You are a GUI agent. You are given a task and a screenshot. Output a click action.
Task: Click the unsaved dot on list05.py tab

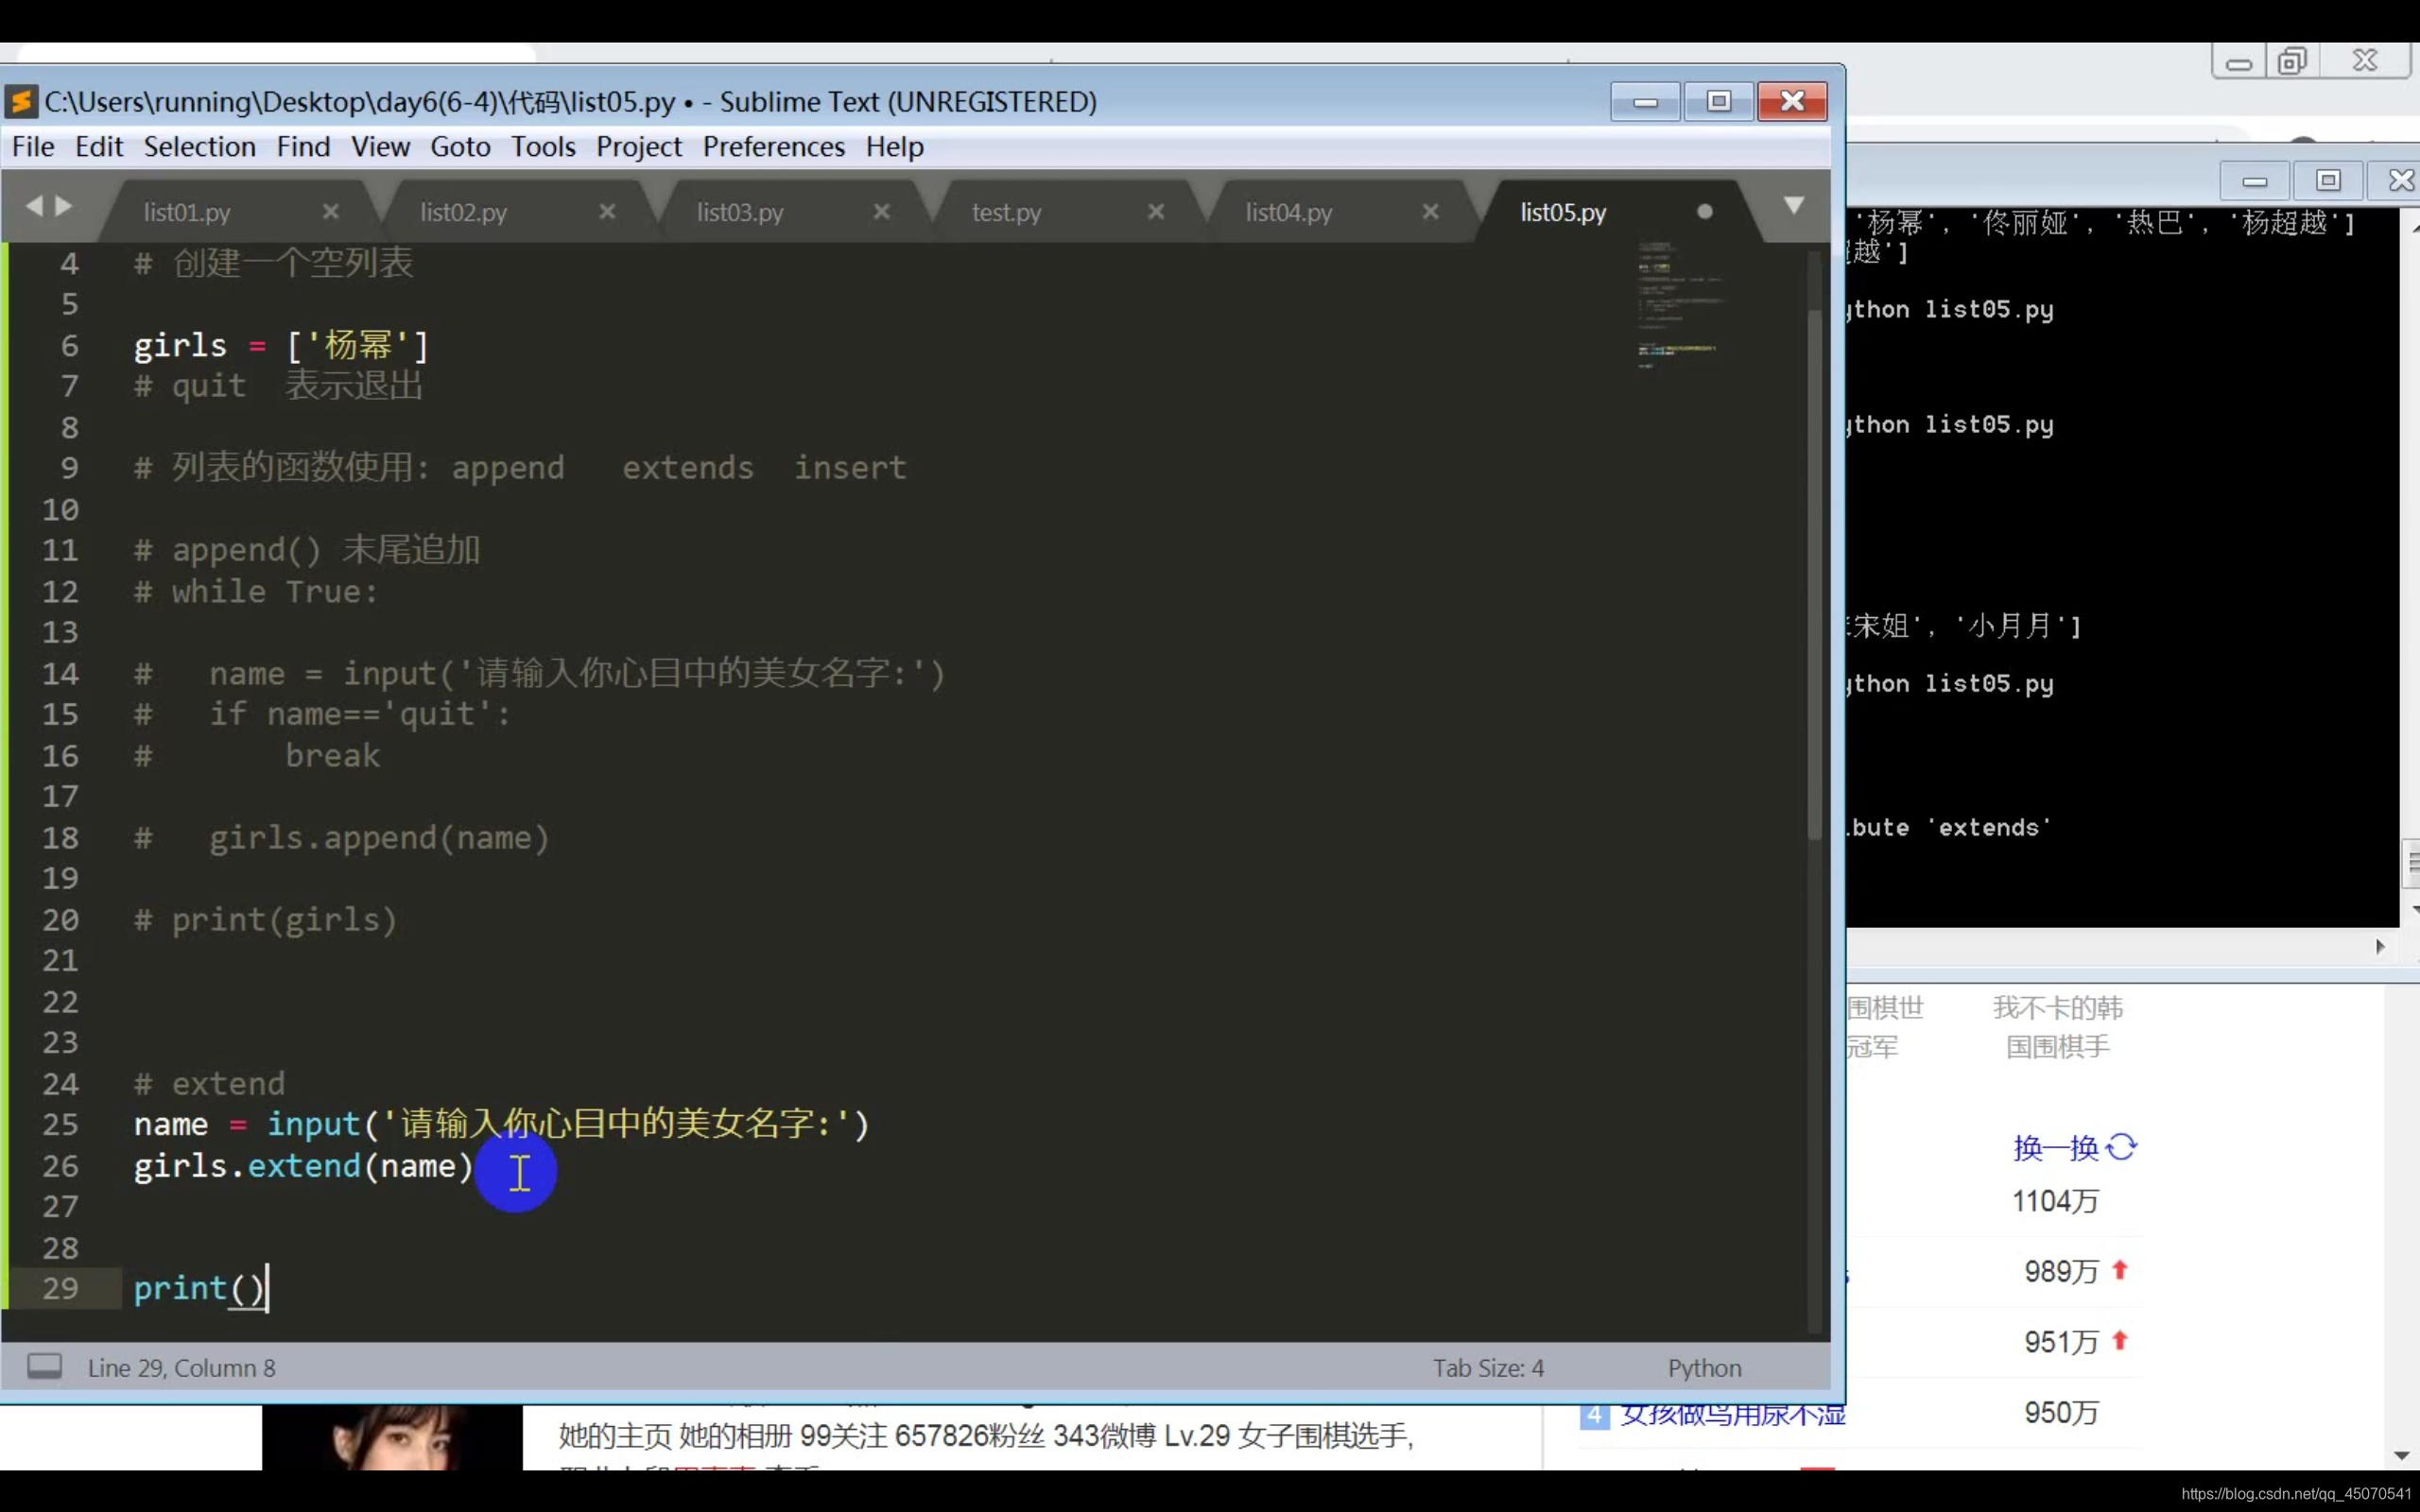pos(1705,212)
